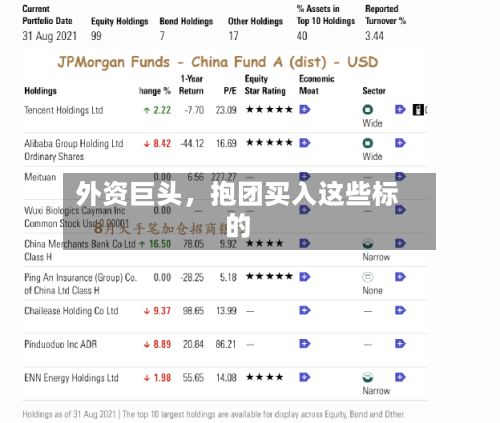Click Pinduoduo P/E value 86.21
This screenshot has height=423, width=500.
(226, 344)
